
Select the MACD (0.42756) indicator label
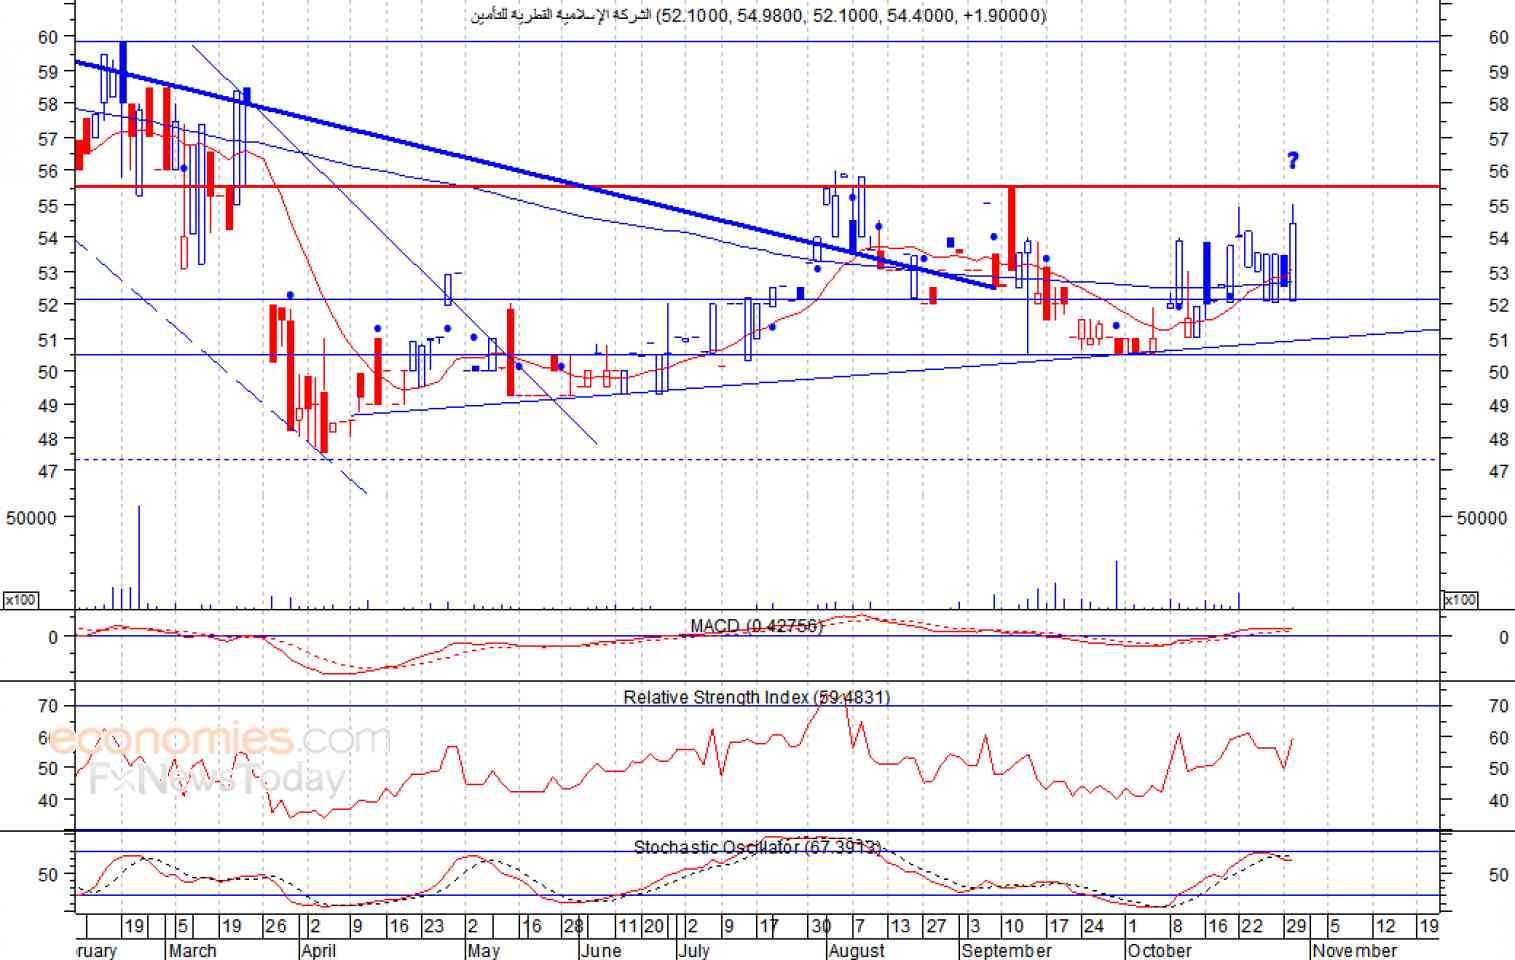[756, 626]
